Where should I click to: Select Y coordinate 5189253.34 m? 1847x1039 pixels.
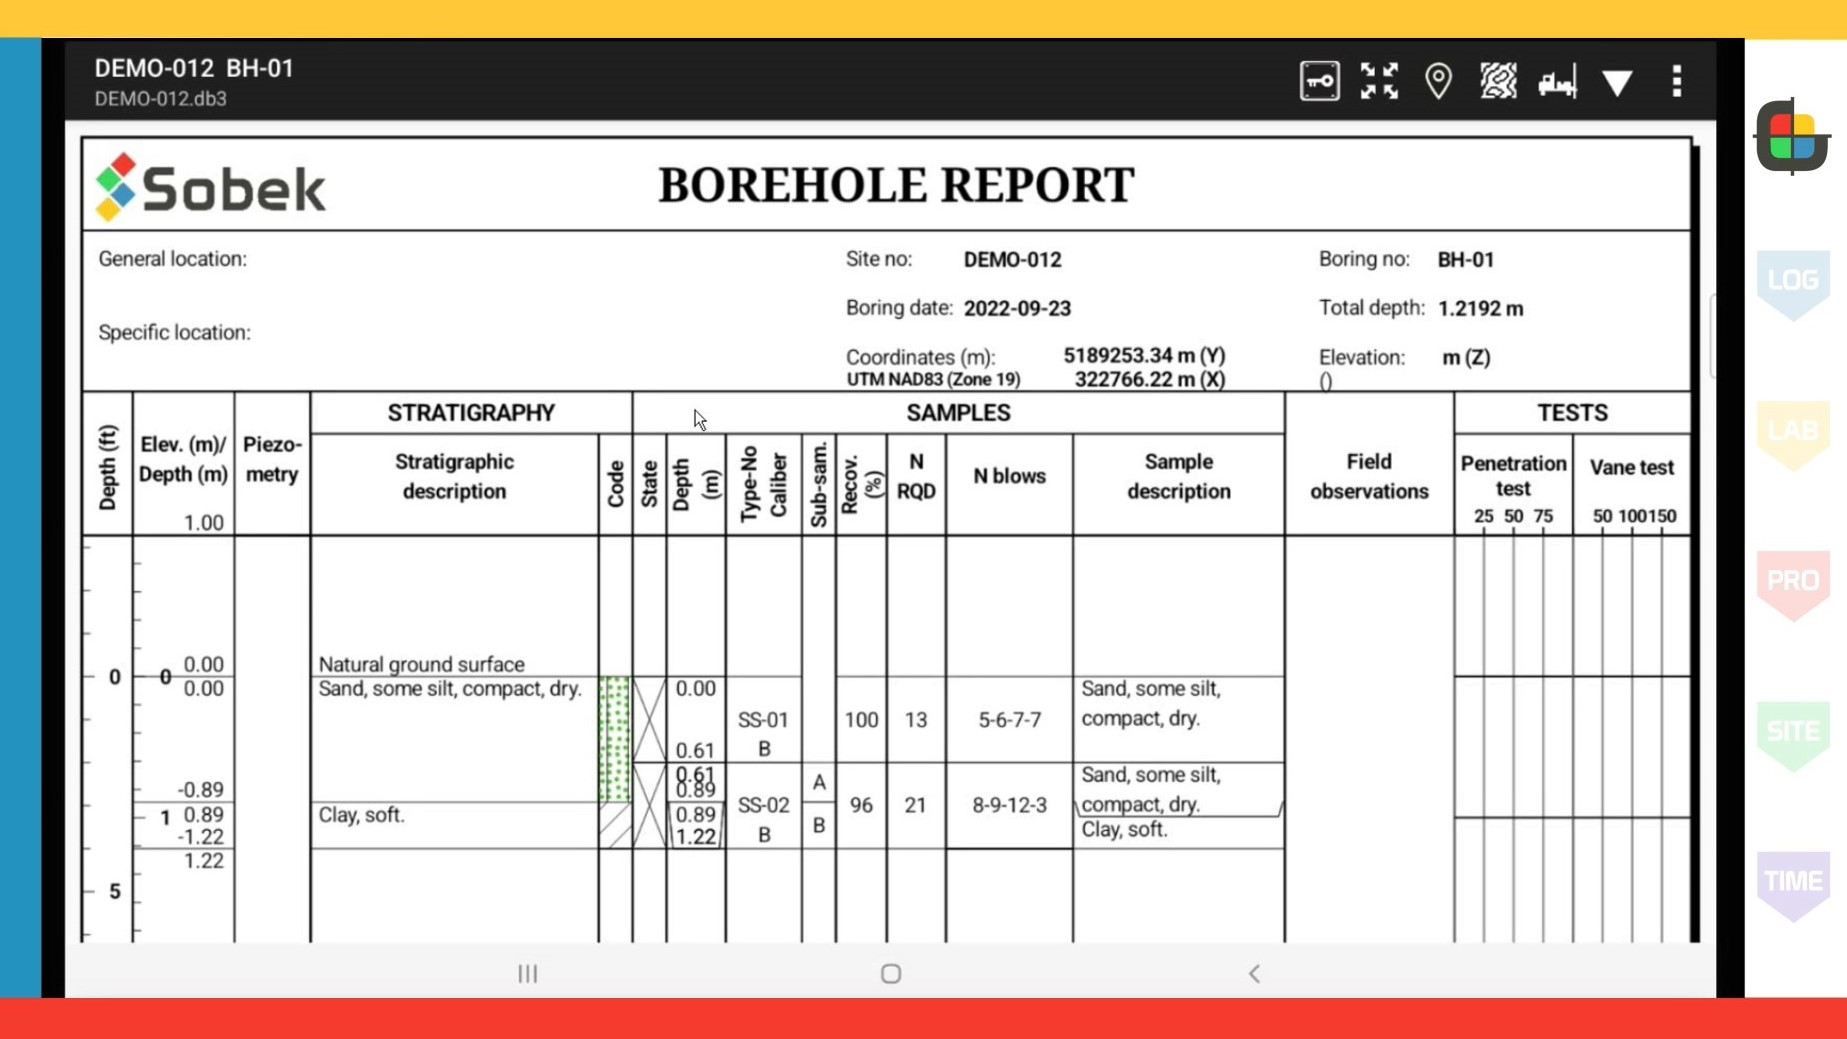tap(1144, 355)
